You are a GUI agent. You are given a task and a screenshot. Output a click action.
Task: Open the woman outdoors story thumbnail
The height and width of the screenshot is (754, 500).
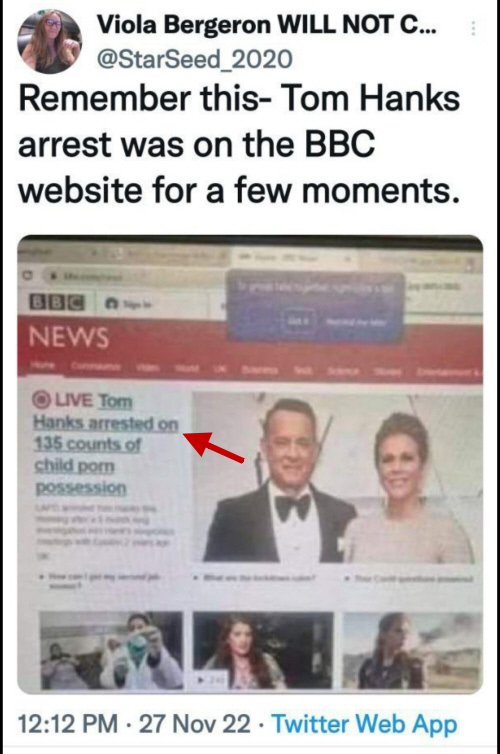[x=412, y=650]
